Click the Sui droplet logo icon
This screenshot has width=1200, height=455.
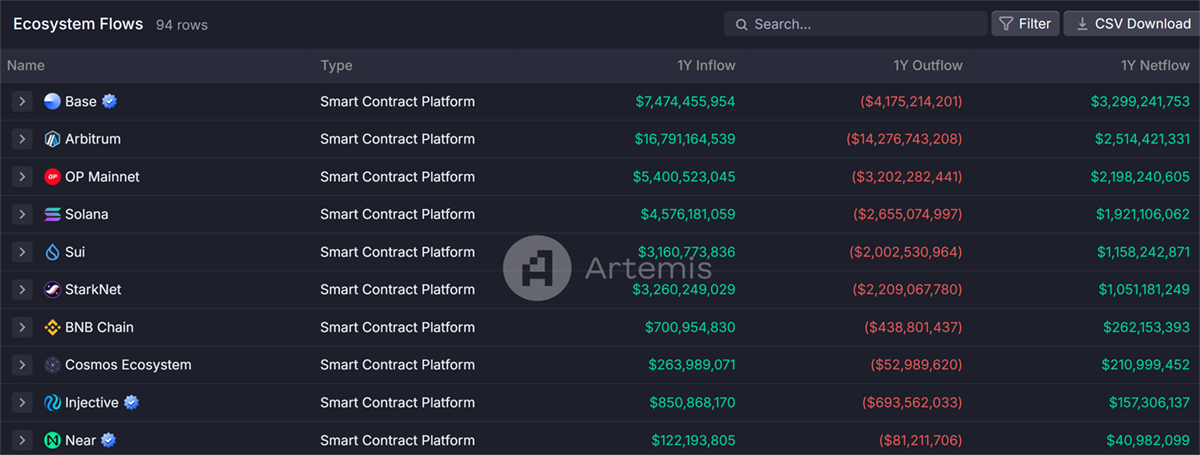[x=53, y=252]
